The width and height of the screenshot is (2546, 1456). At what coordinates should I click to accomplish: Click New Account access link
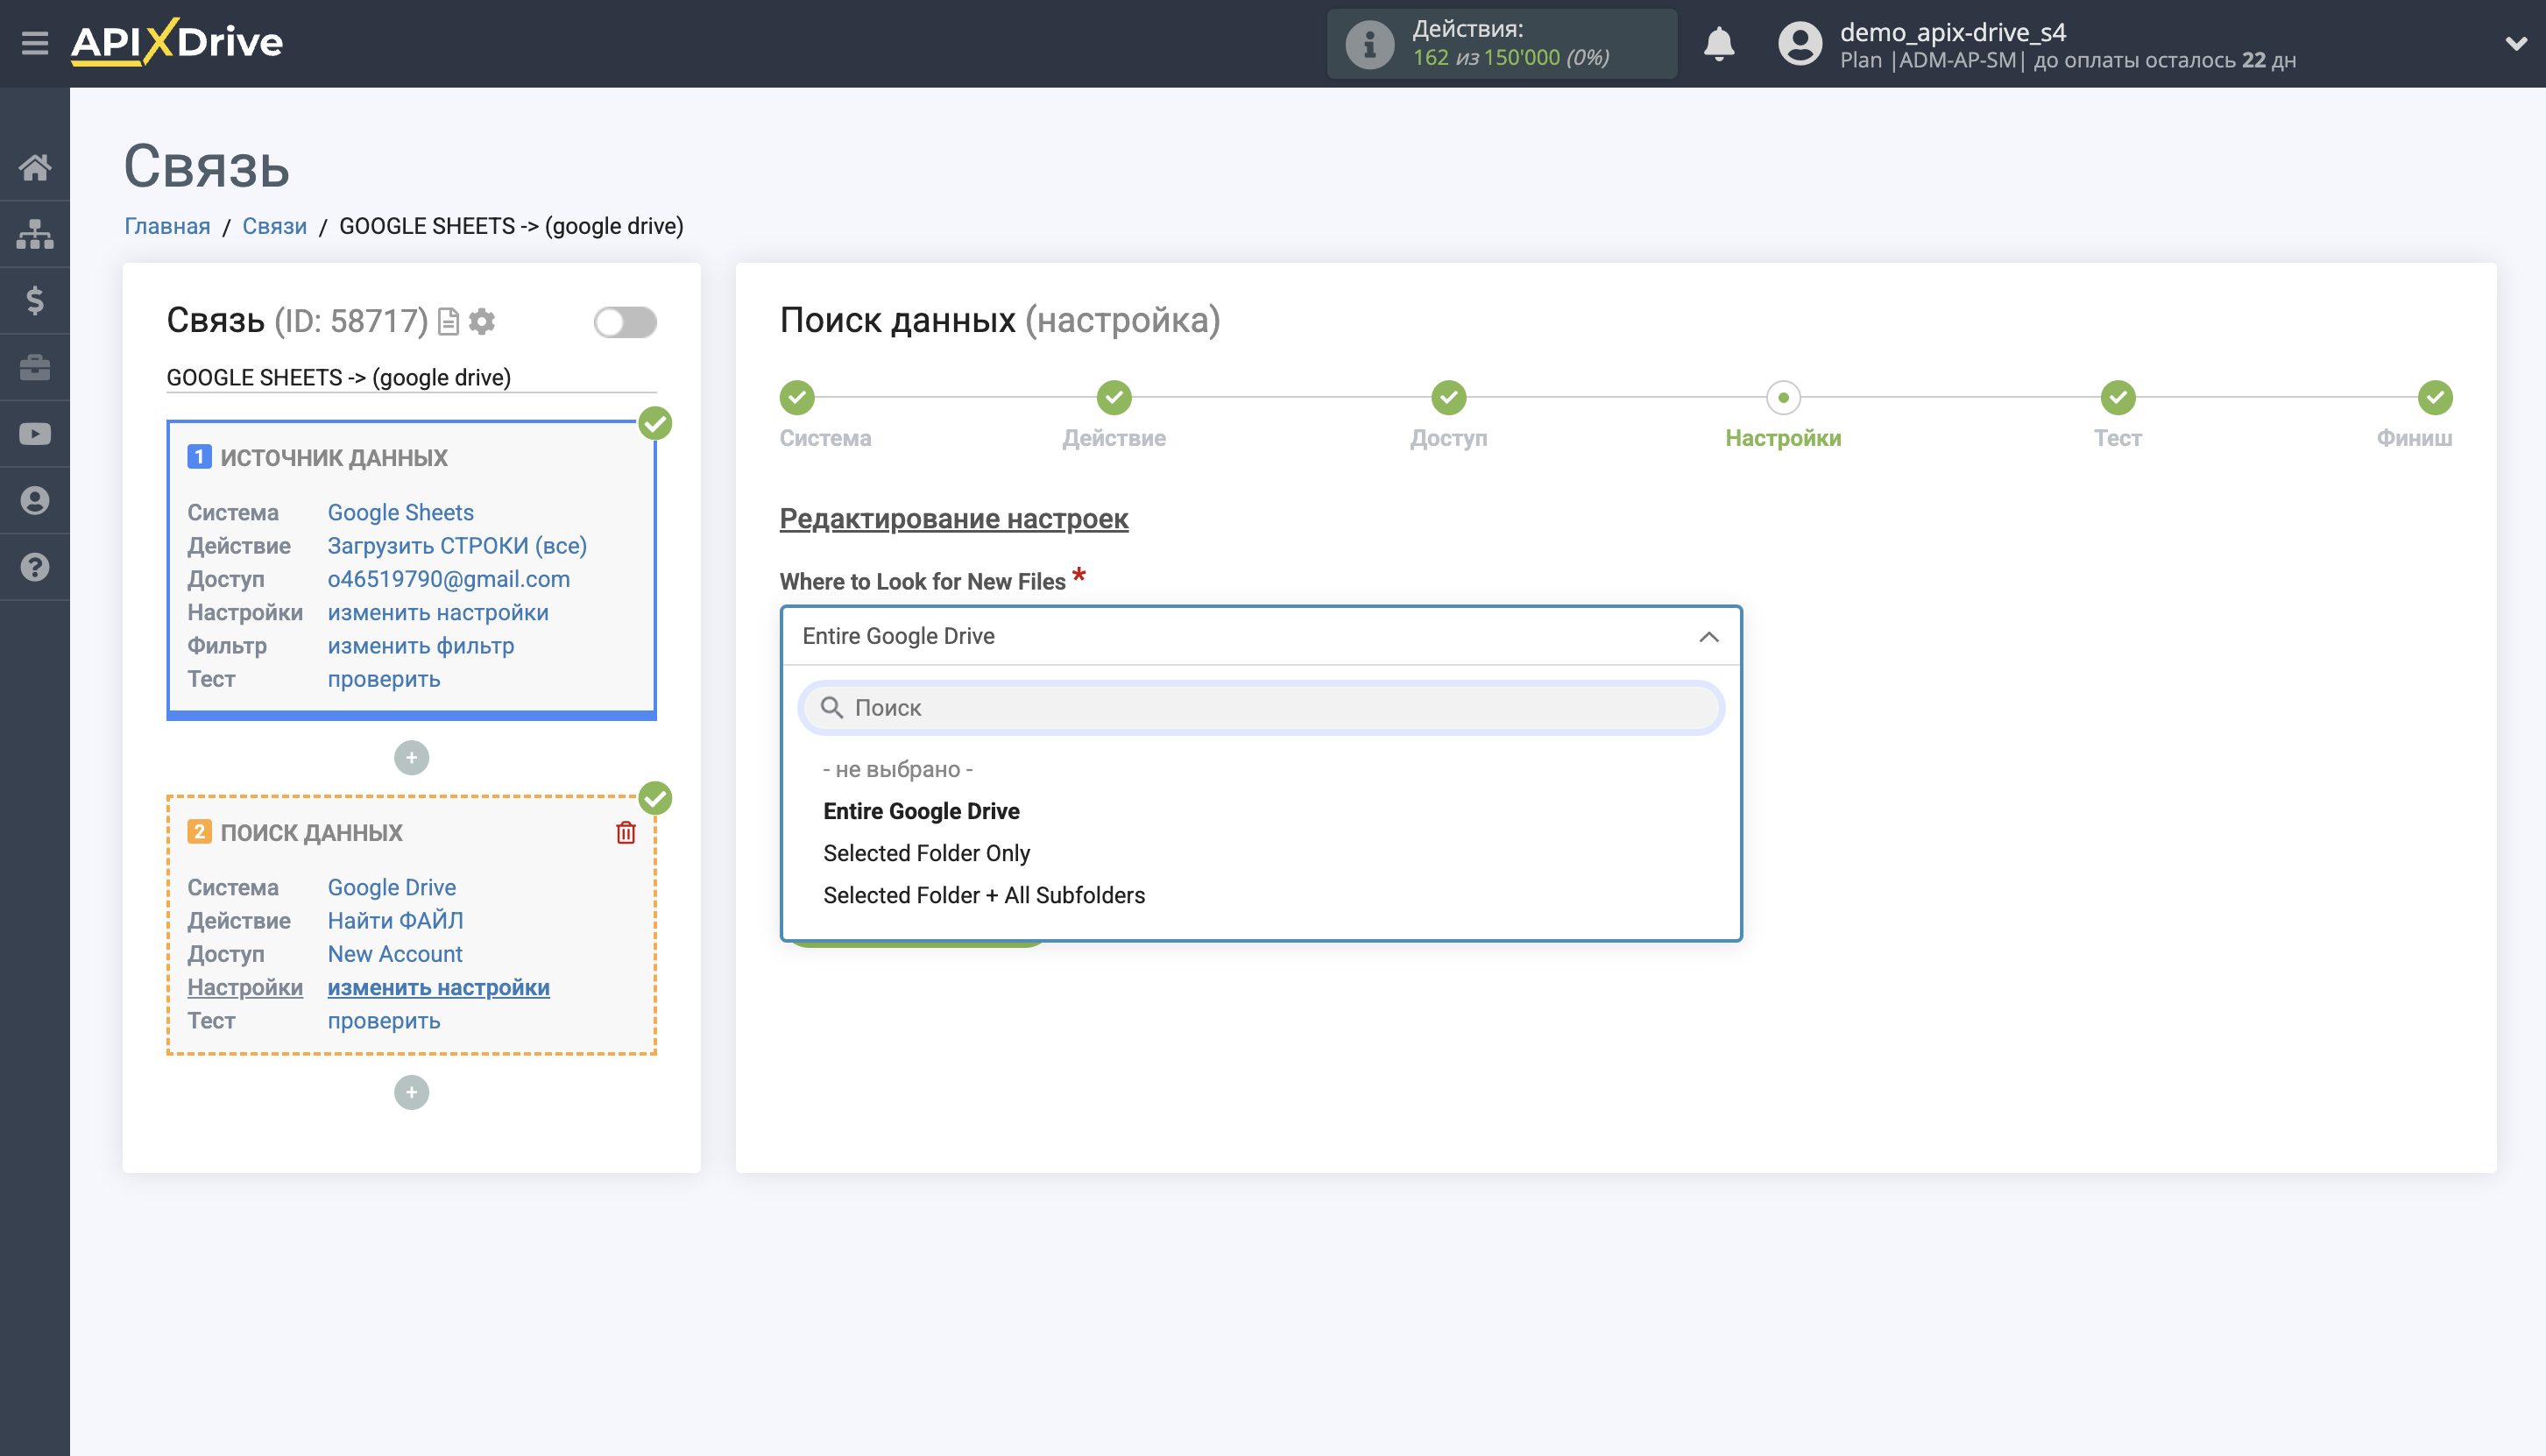click(395, 954)
